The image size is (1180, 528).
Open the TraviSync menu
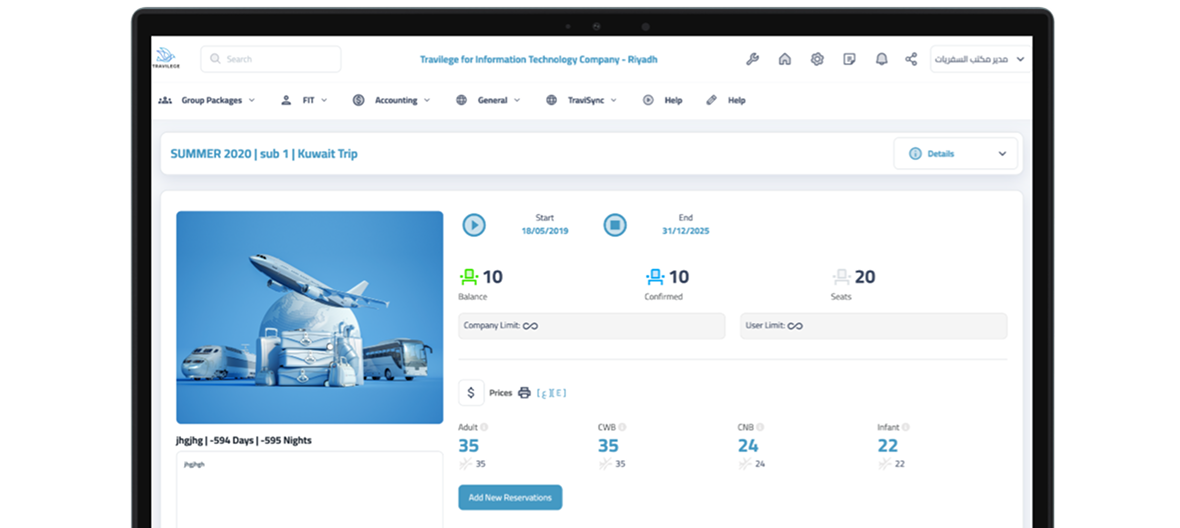[x=582, y=100]
